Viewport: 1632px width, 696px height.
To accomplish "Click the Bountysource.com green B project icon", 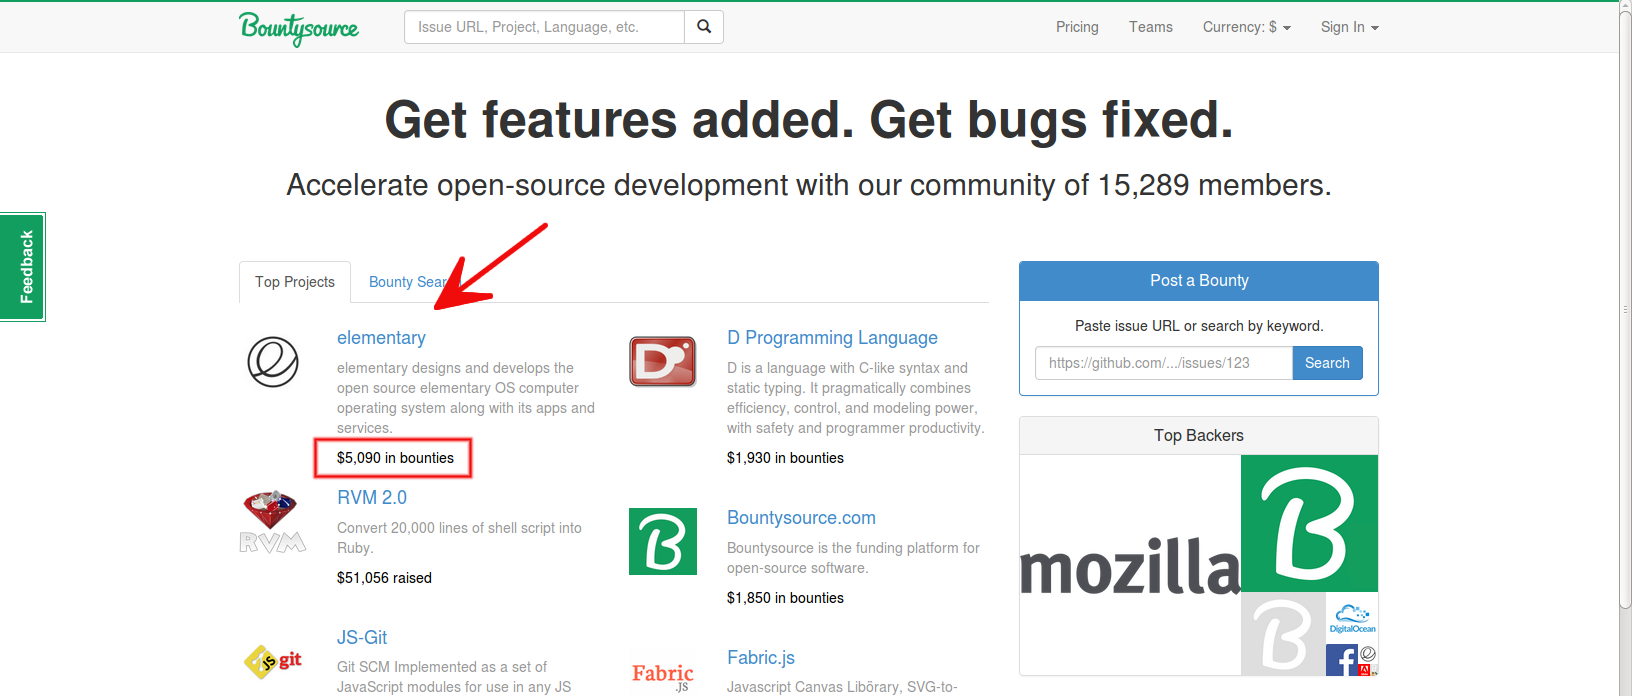I will tap(663, 542).
